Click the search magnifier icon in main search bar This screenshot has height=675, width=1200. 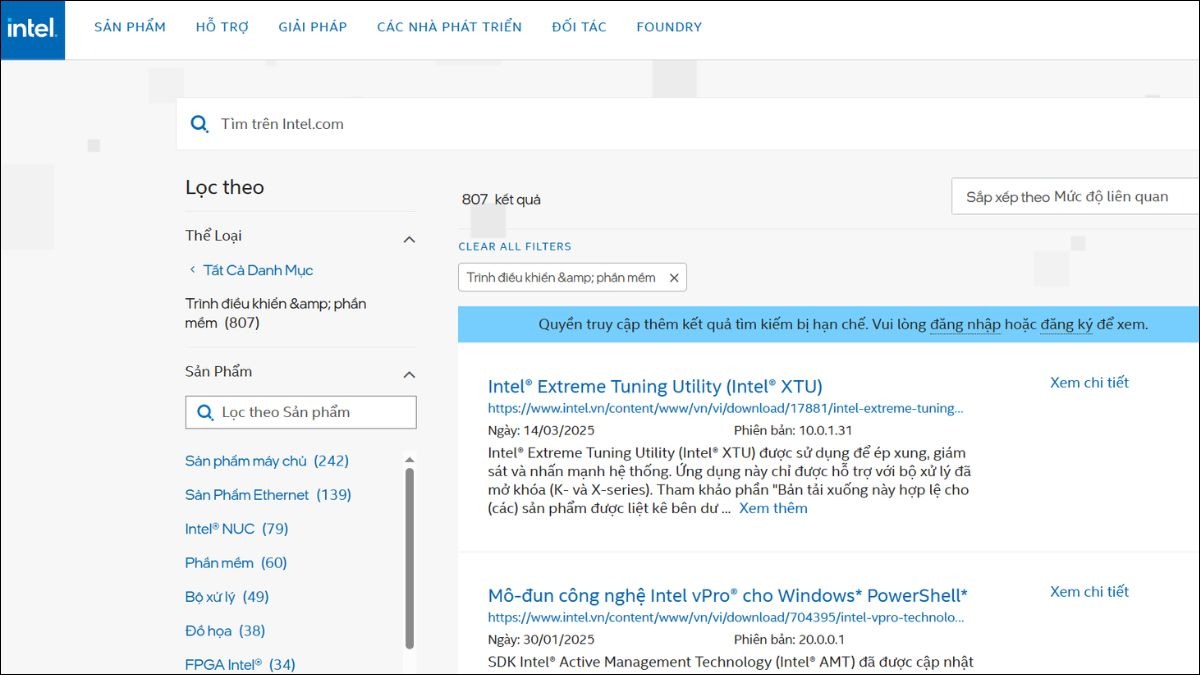click(200, 124)
